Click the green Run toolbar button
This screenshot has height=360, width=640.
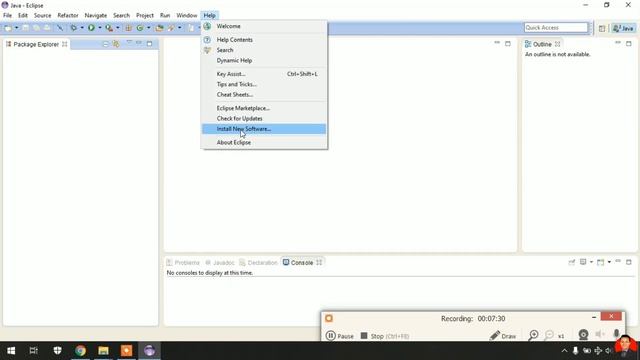(x=91, y=28)
